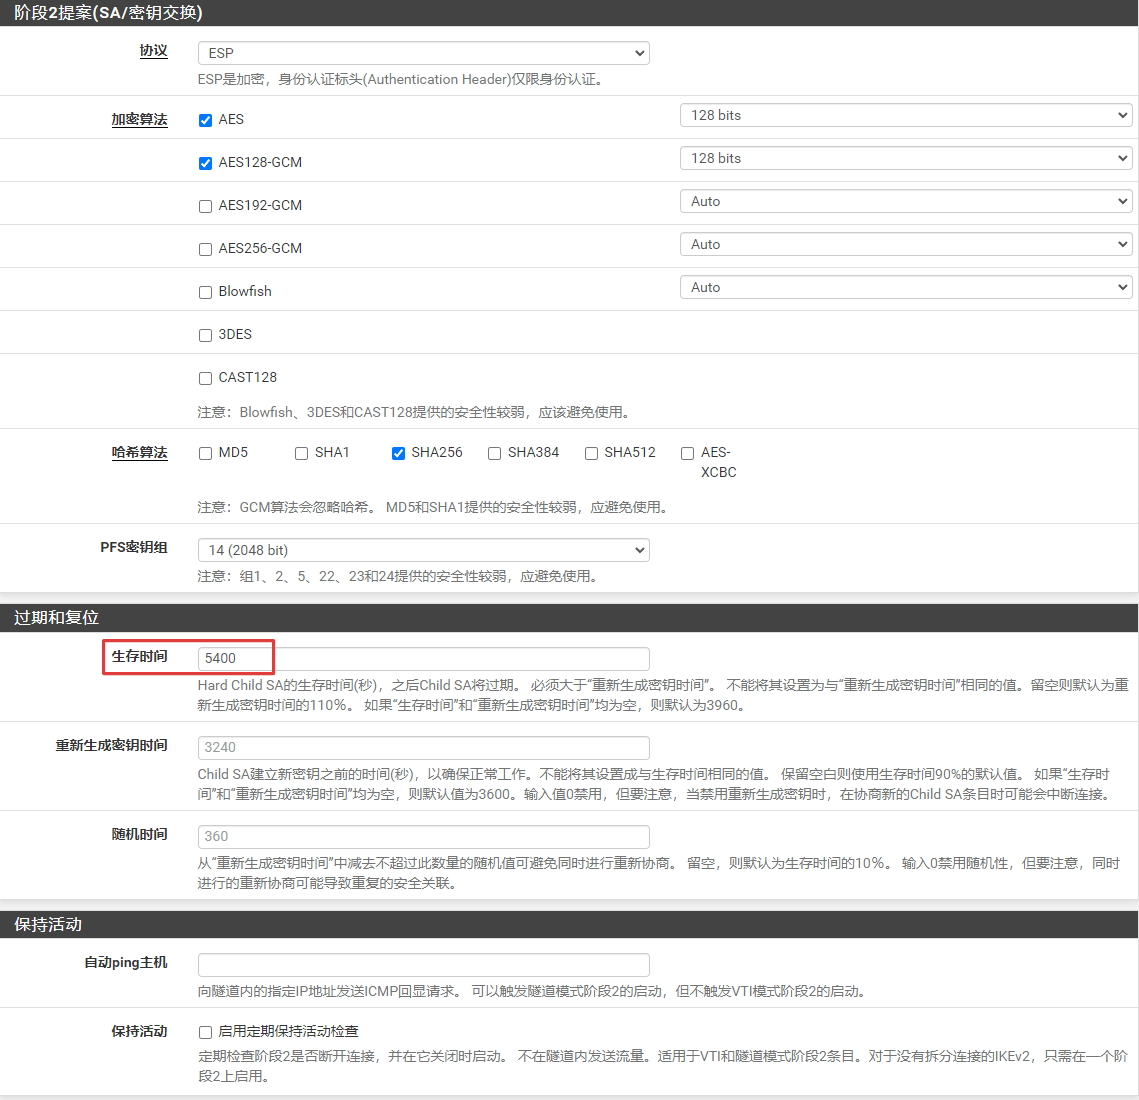Expand the AES128-GCM key length dropdown
The width and height of the screenshot is (1139, 1100).
pyautogui.click(x=906, y=159)
